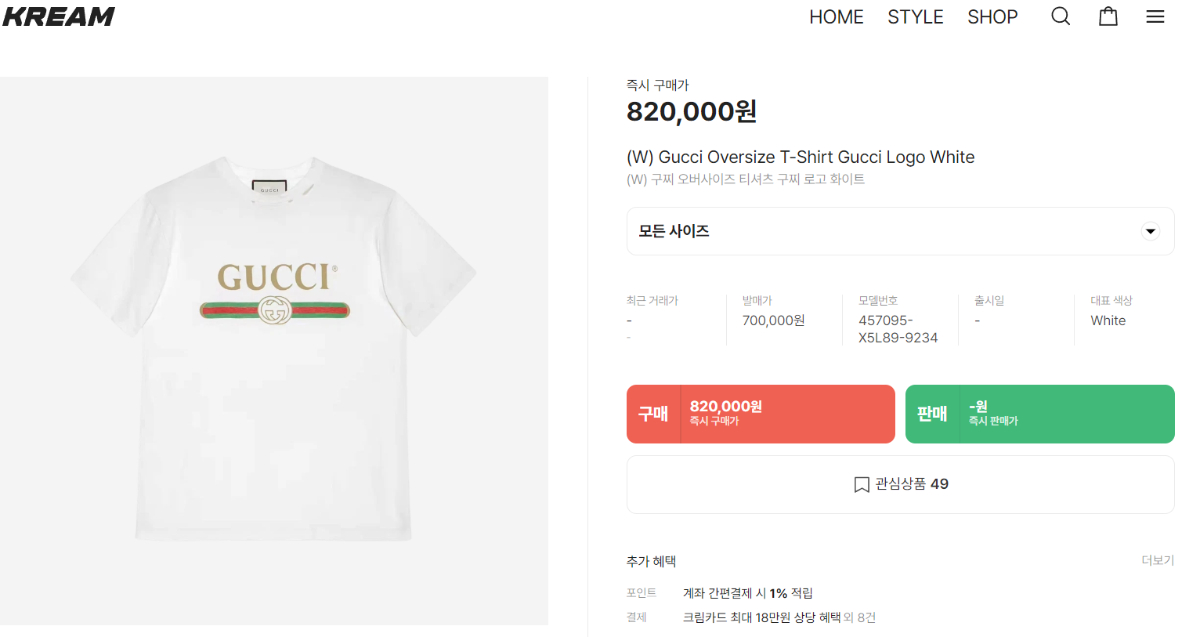Open the hamburger menu icon
1200x637 pixels.
1155,16
